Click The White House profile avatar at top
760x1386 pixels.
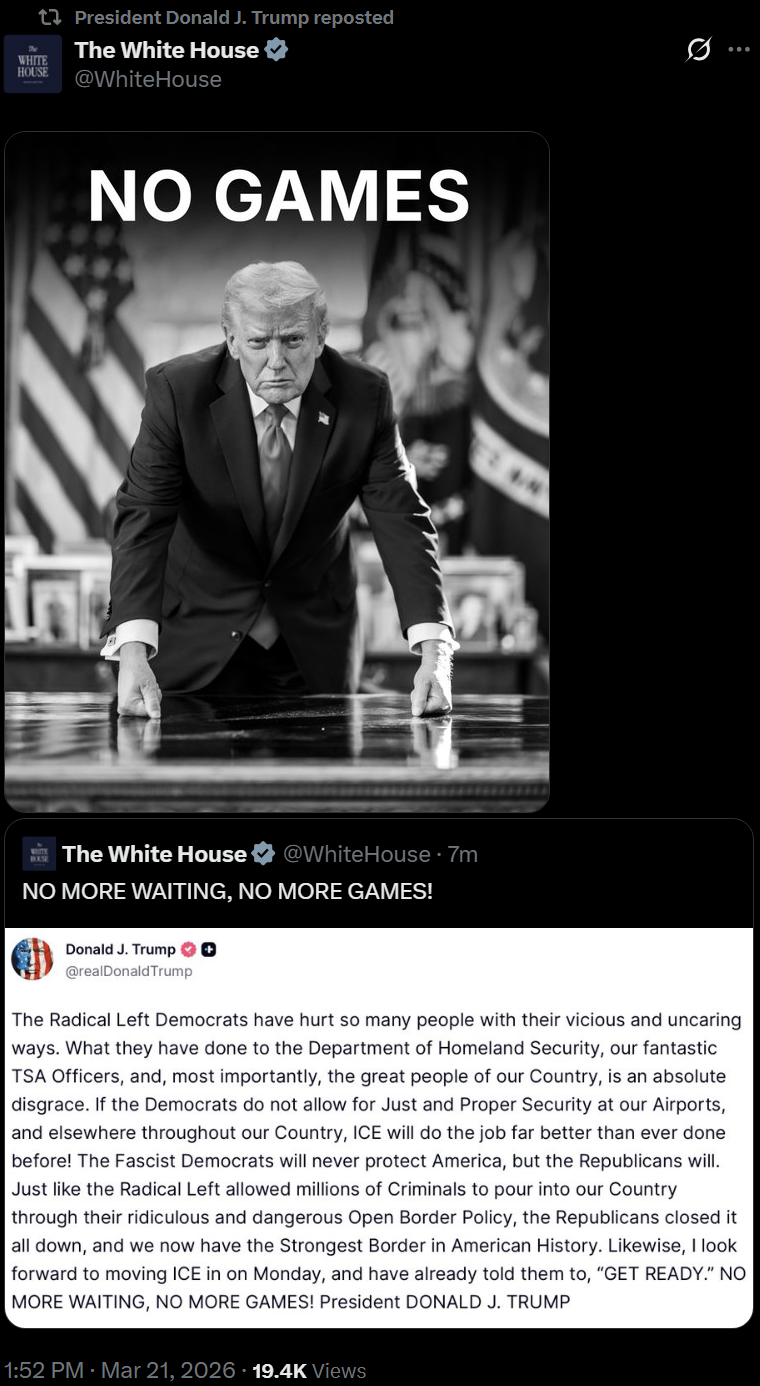[33, 64]
